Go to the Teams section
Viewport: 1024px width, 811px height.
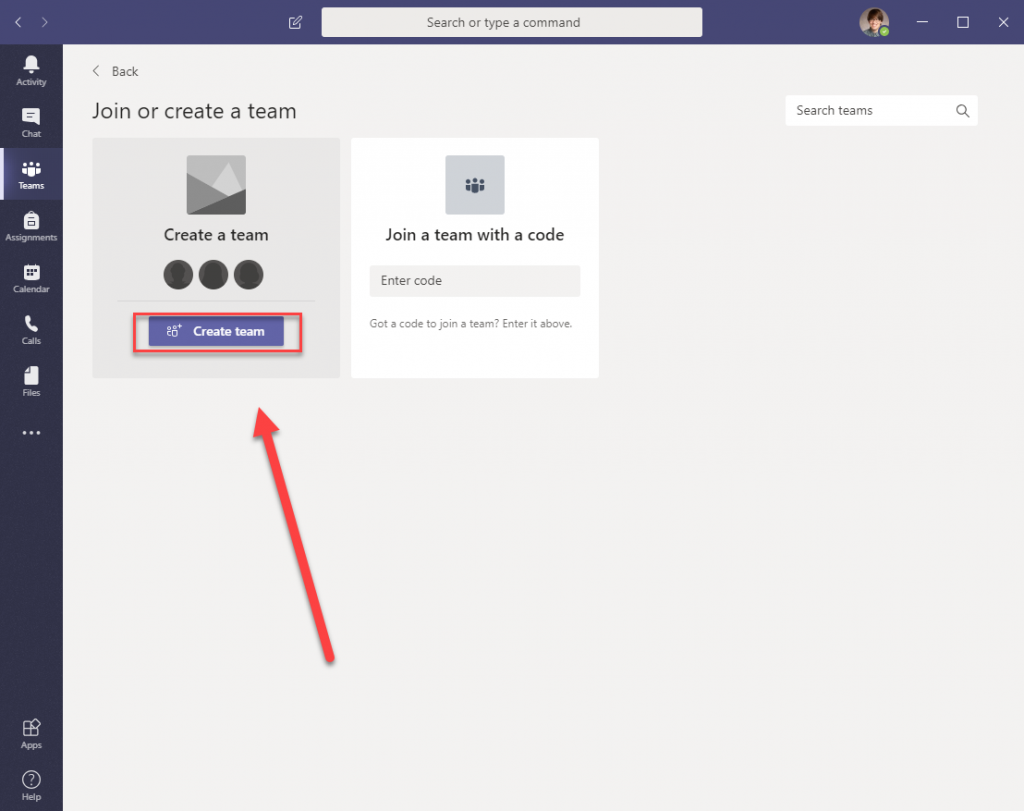31,174
